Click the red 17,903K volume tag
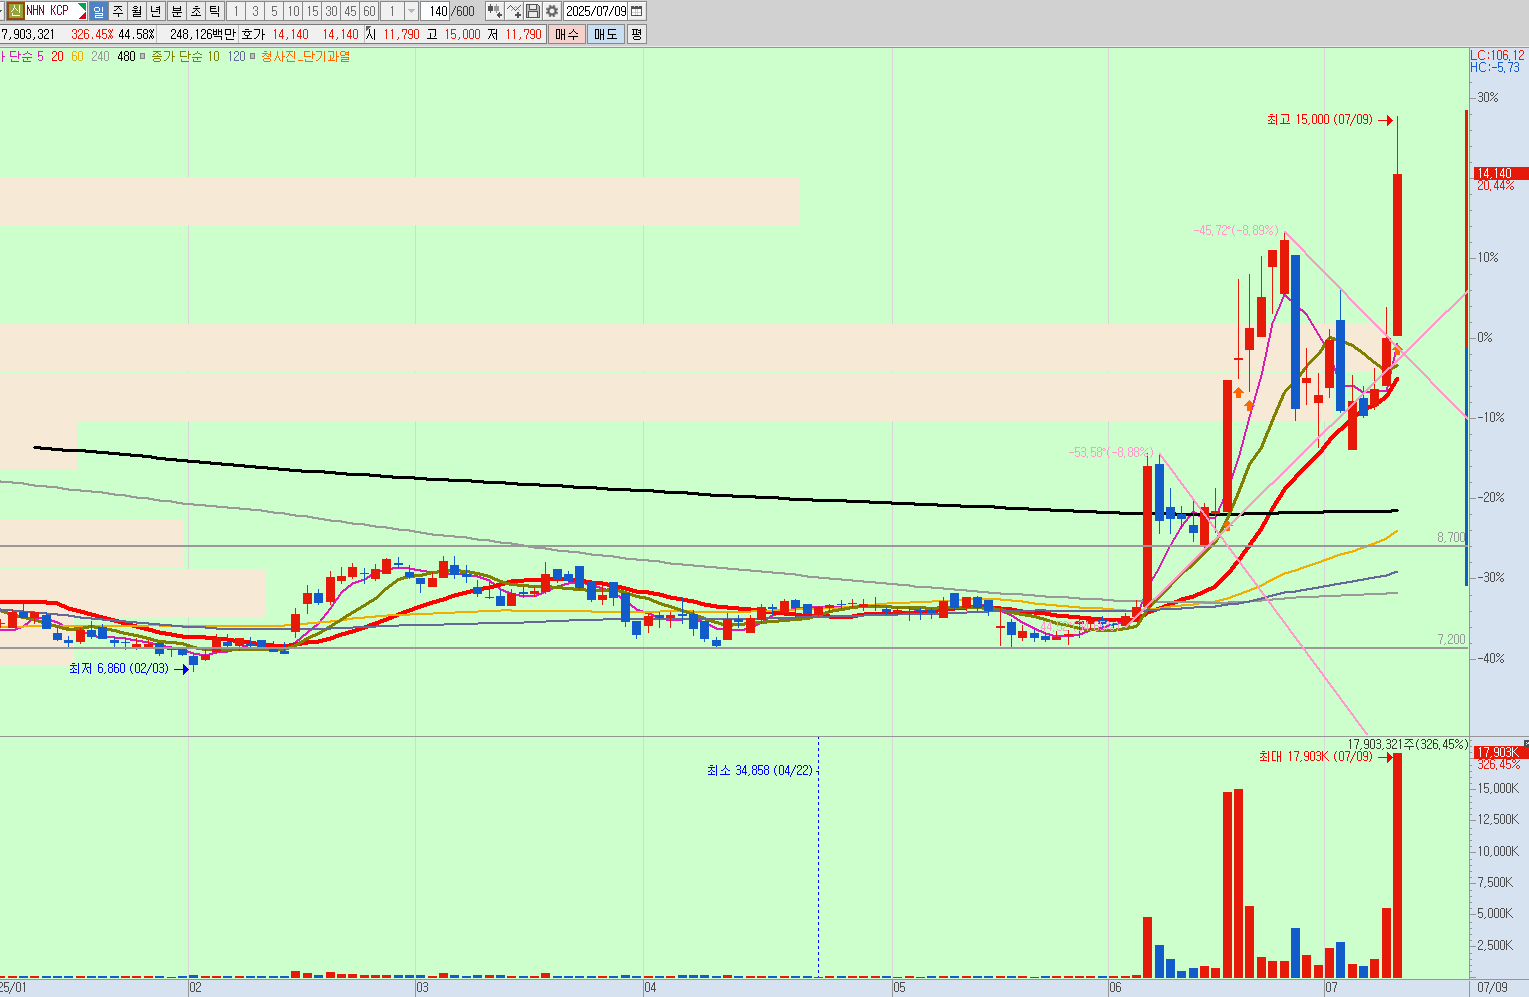1529x997 pixels. click(1500, 752)
